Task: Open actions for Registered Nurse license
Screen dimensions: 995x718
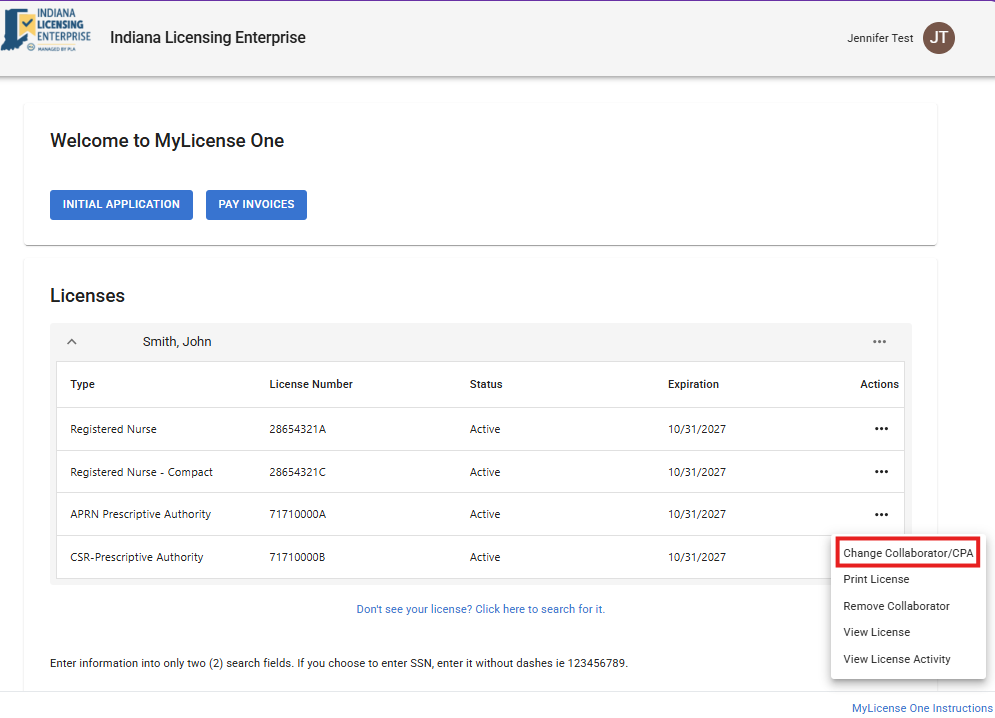Action: (881, 429)
